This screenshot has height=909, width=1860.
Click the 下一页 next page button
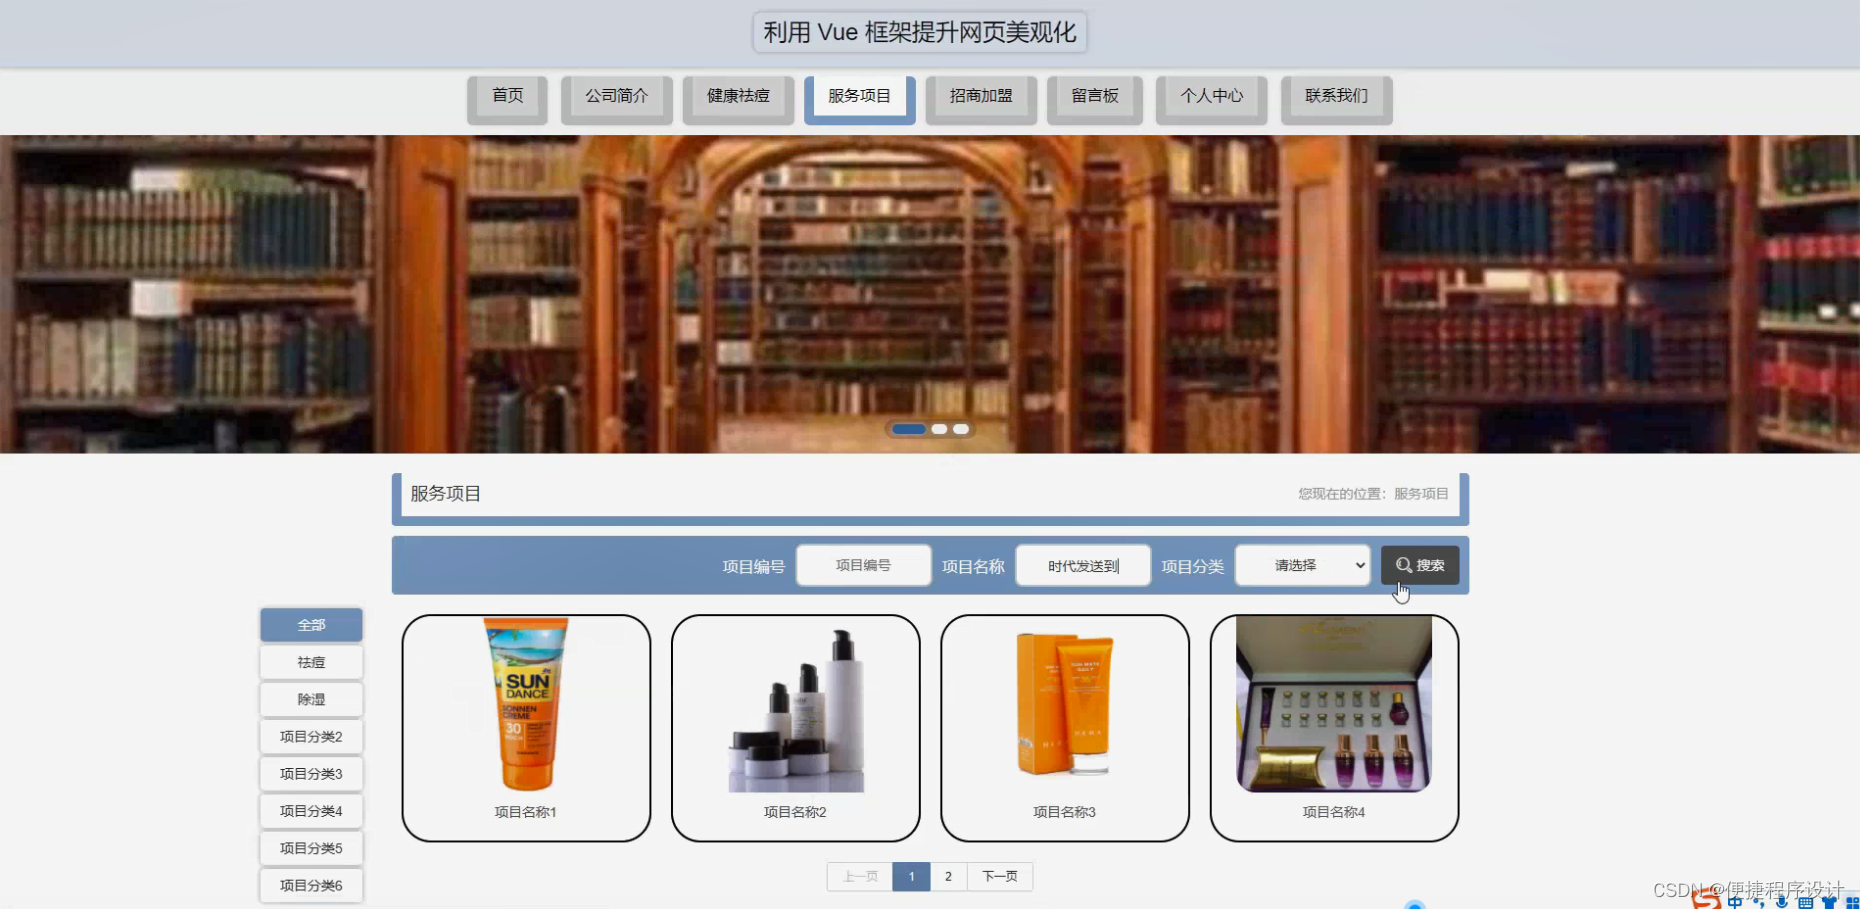(1000, 875)
